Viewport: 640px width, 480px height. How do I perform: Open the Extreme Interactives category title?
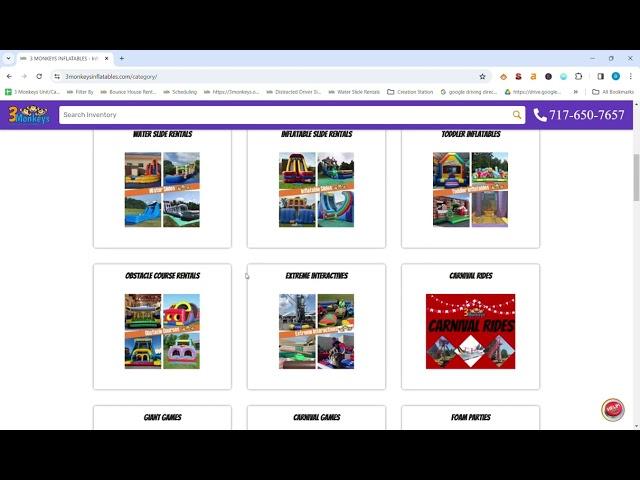[x=316, y=276]
